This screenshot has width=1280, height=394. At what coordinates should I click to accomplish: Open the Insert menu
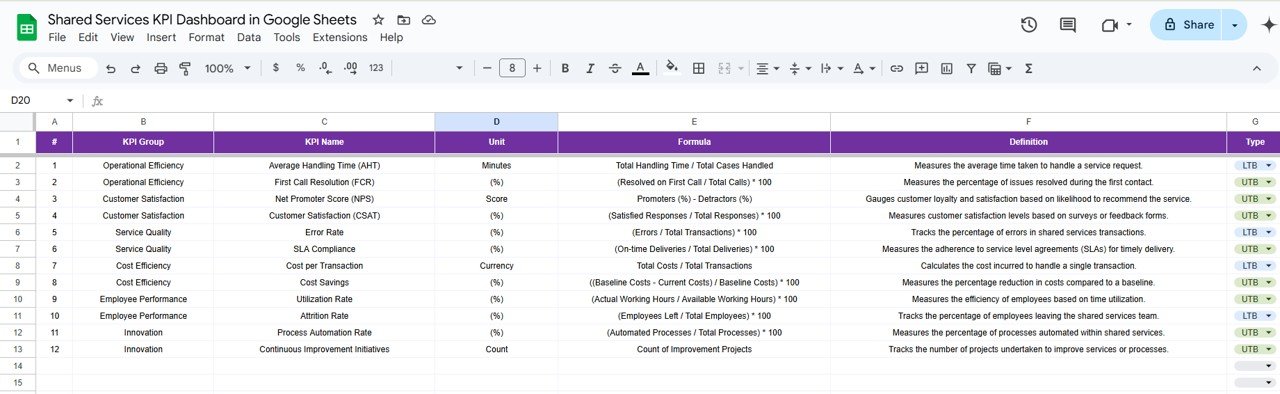161,37
